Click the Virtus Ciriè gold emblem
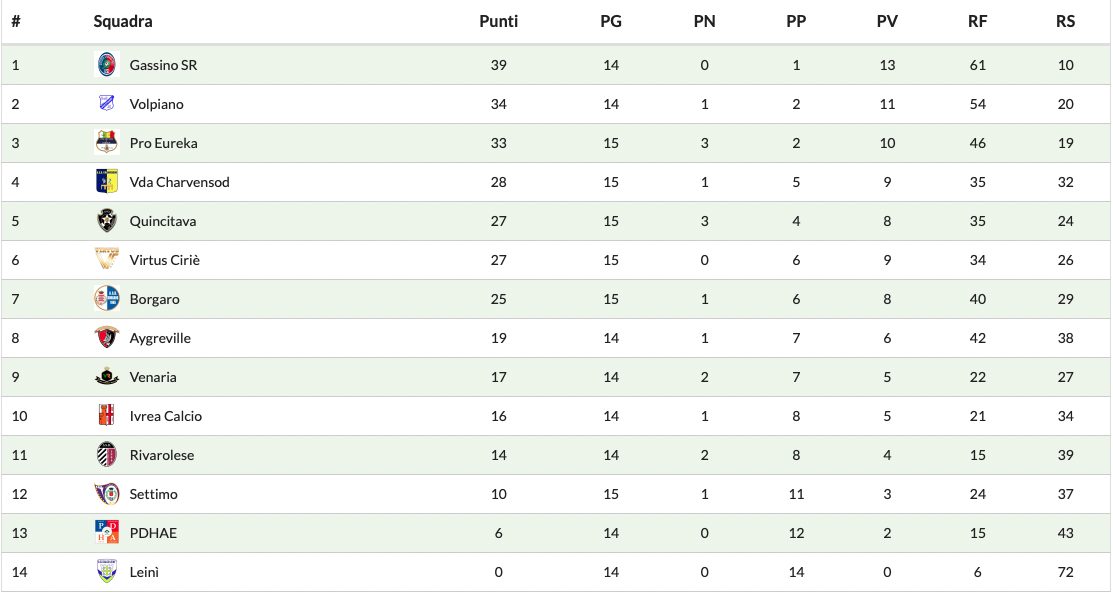The width and height of the screenshot is (1113, 592). pyautogui.click(x=106, y=260)
